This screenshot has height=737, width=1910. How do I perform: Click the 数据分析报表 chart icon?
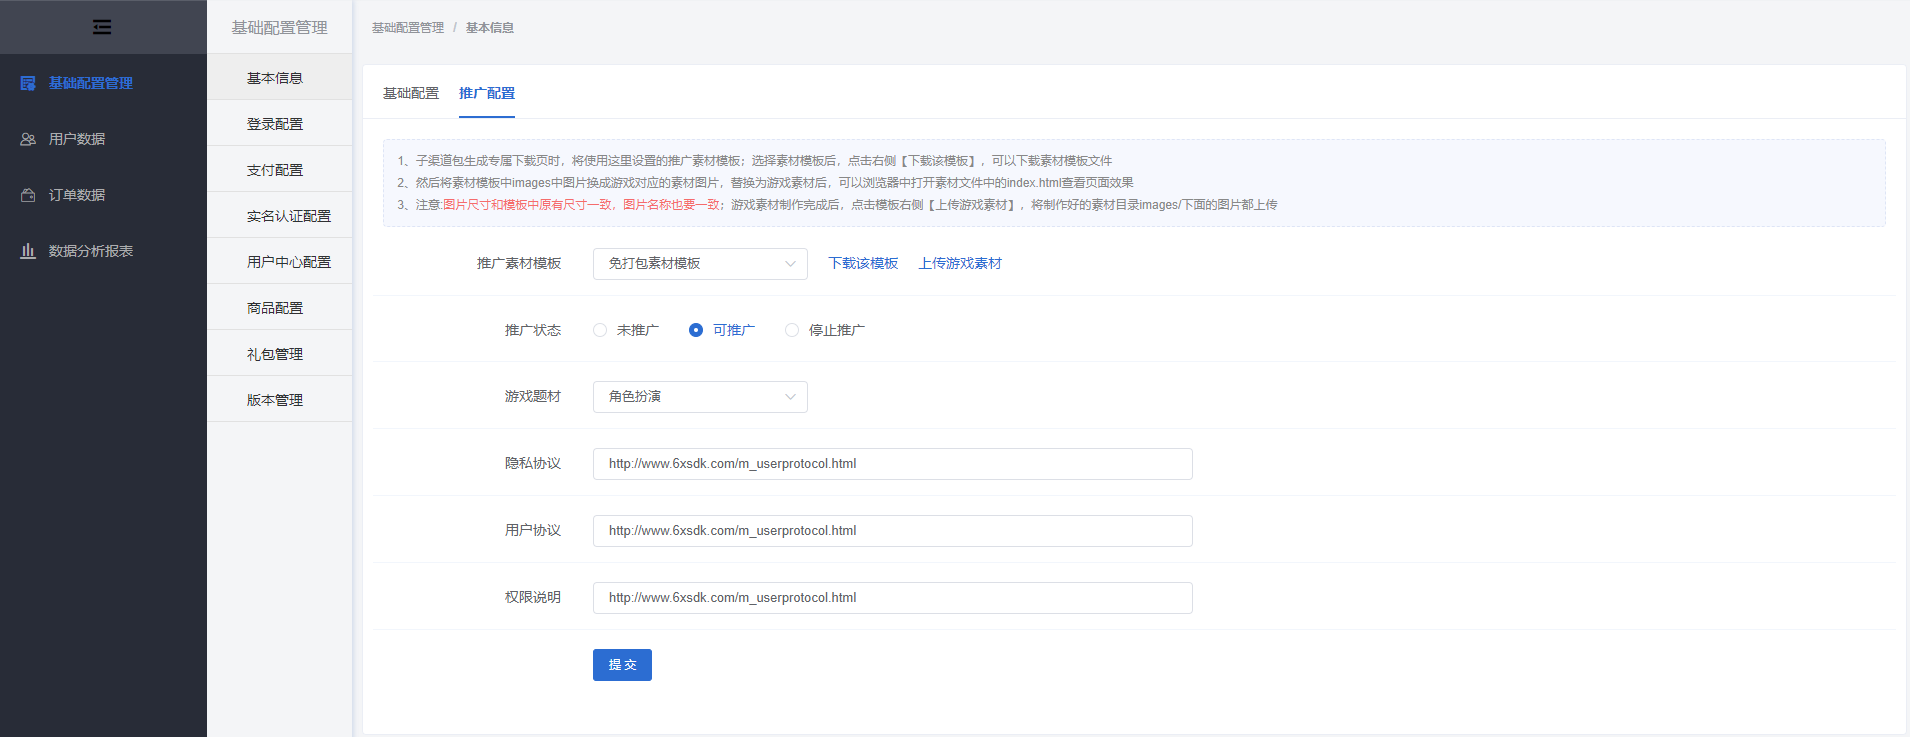point(28,251)
